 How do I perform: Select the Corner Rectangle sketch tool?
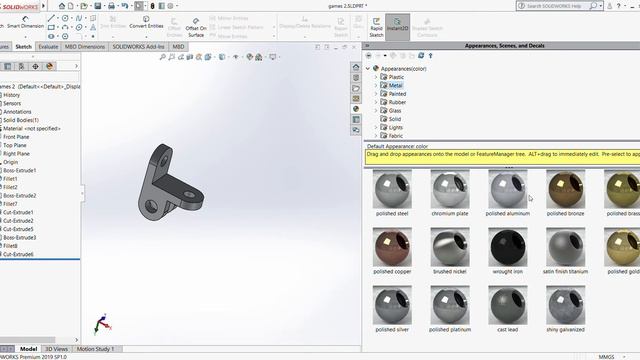tap(51, 27)
